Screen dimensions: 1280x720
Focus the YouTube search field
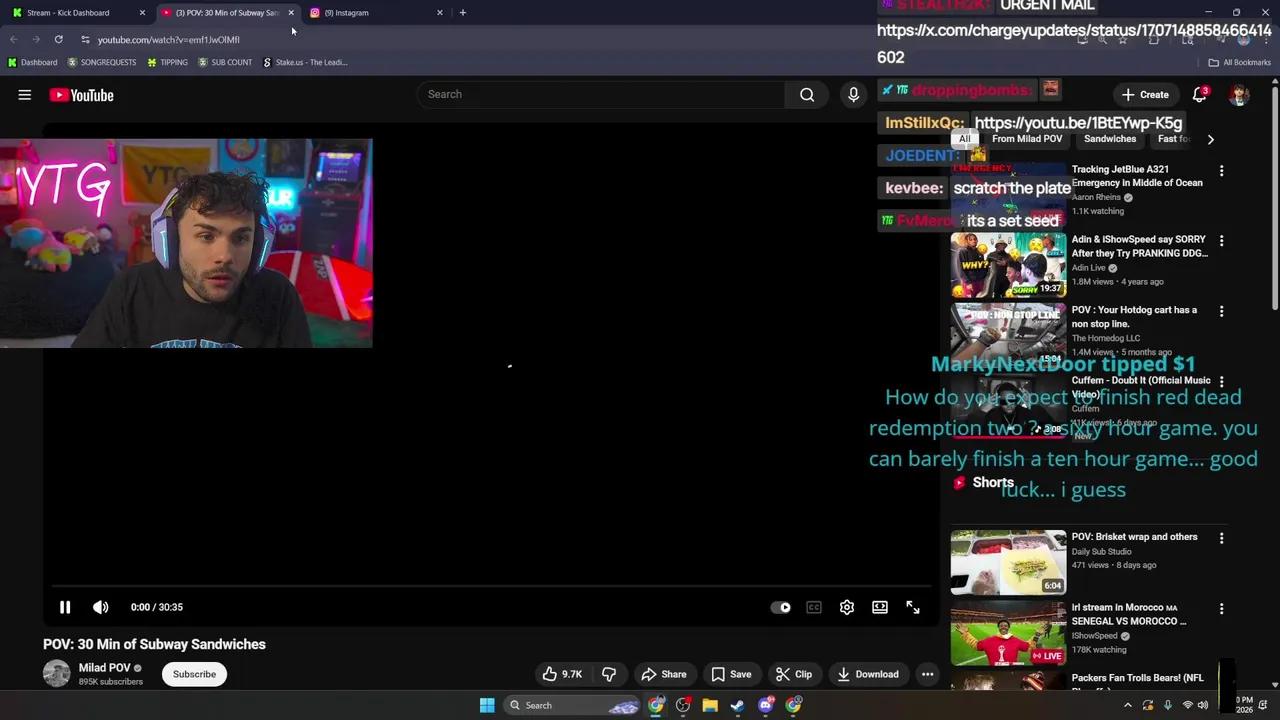(600, 94)
